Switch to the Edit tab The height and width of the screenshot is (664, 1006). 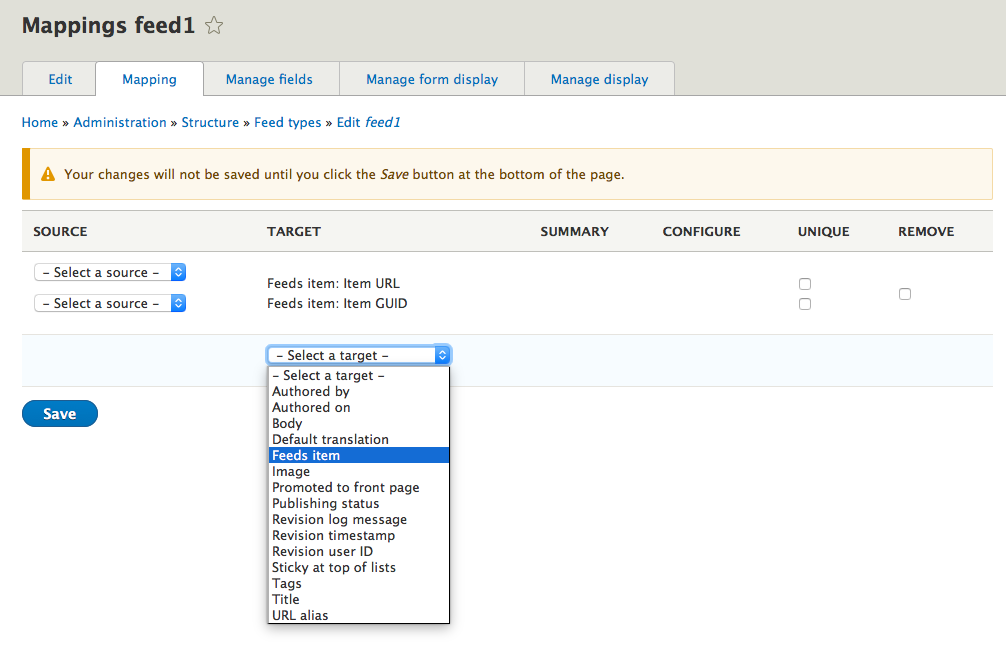[x=59, y=78]
